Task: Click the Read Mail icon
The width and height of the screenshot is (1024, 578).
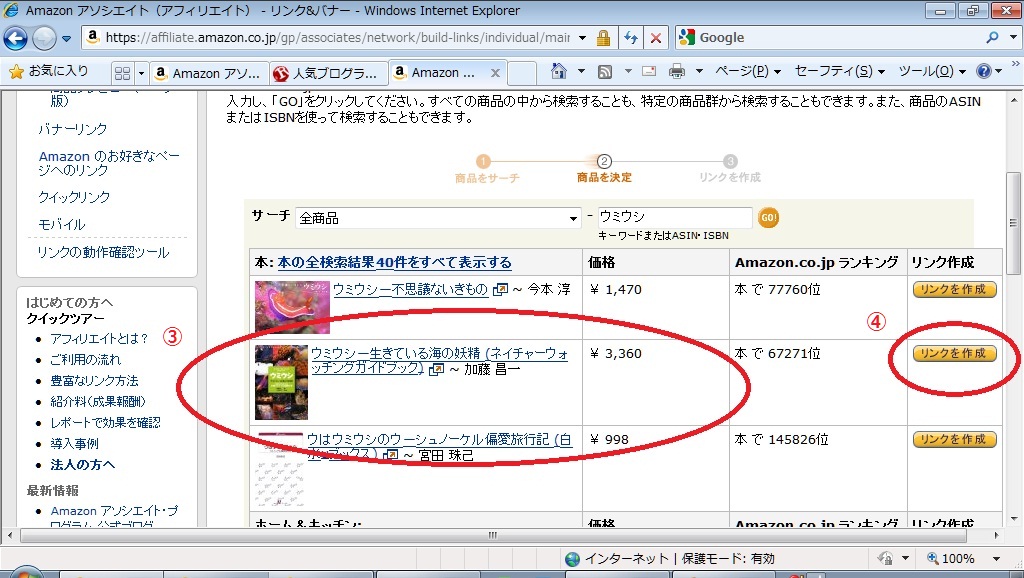Action: coord(649,71)
